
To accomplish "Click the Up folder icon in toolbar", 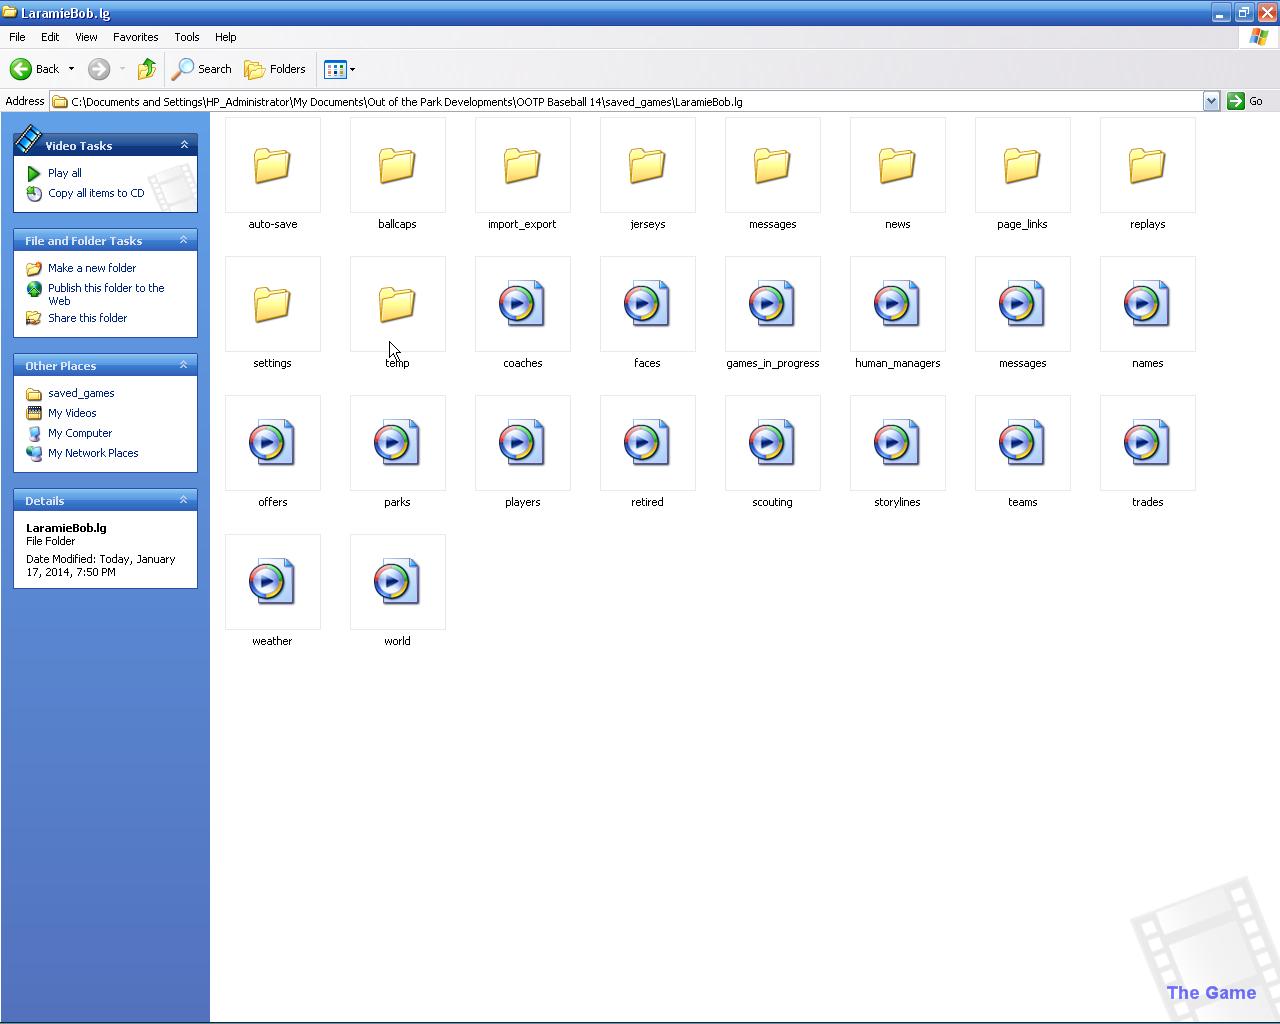I will 147,69.
